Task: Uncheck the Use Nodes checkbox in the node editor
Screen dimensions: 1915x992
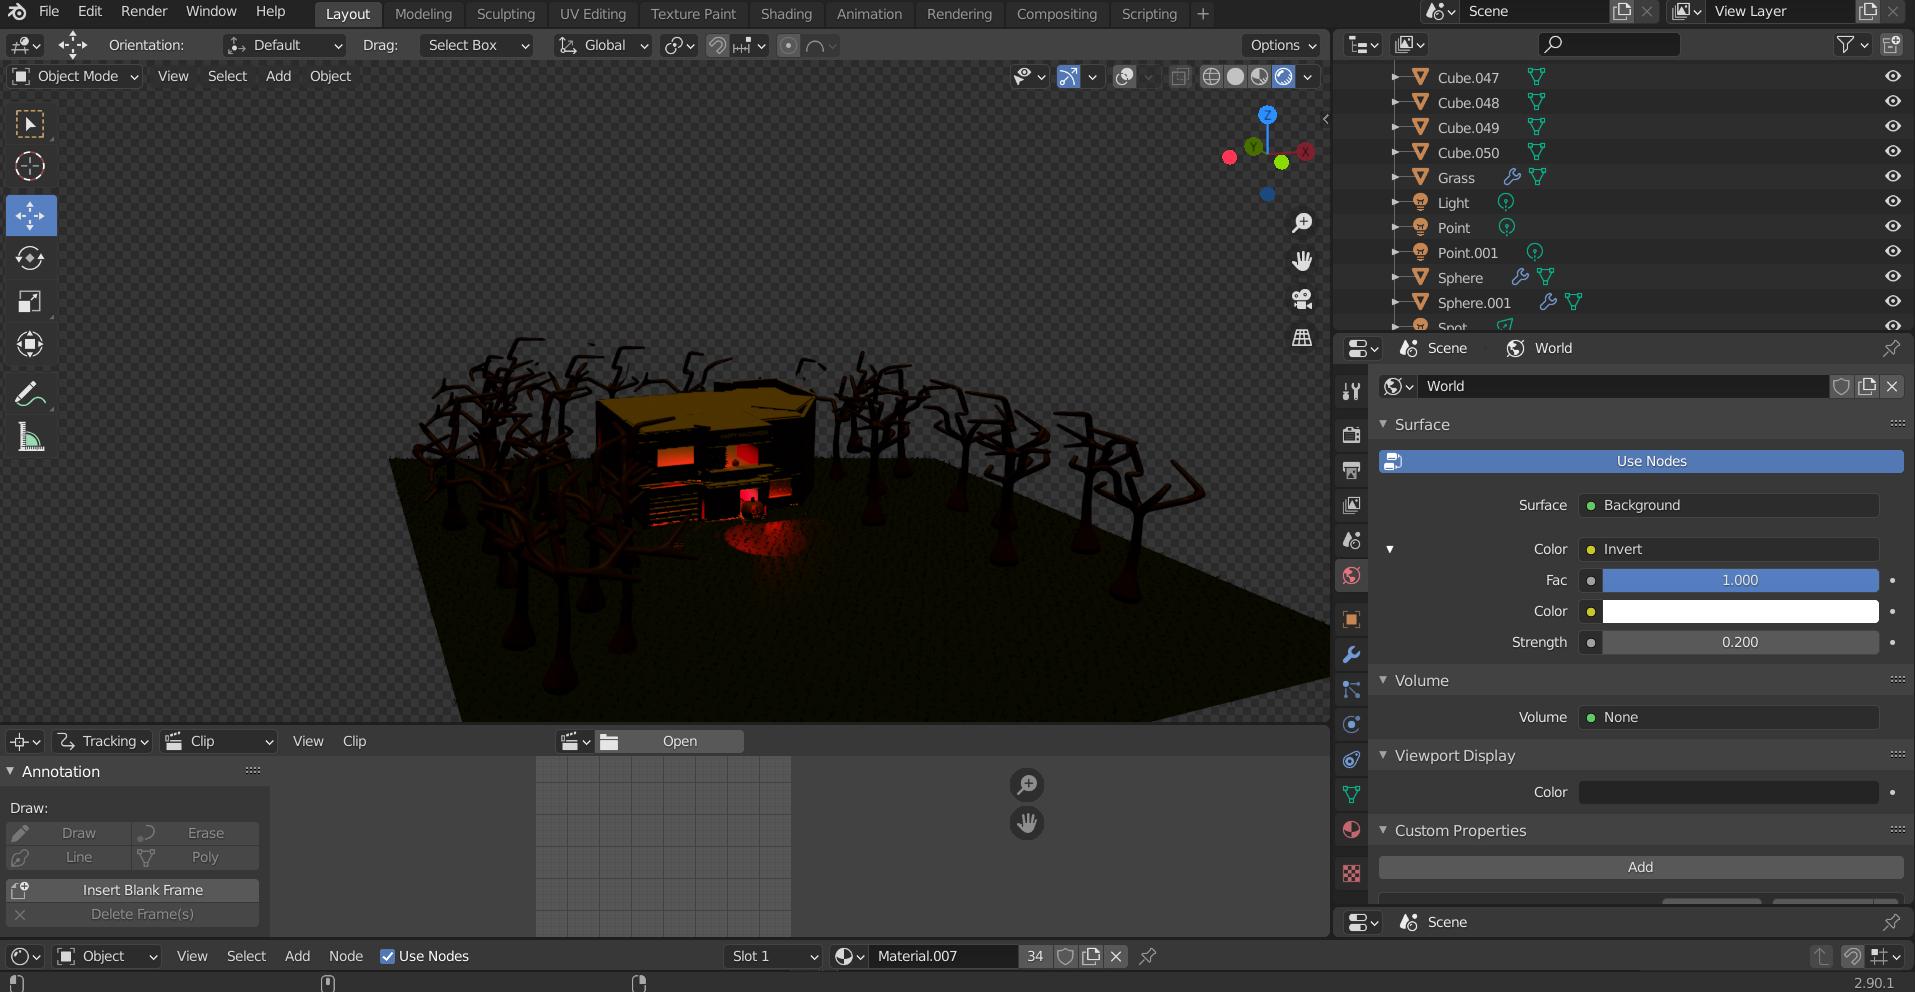Action: [x=388, y=956]
